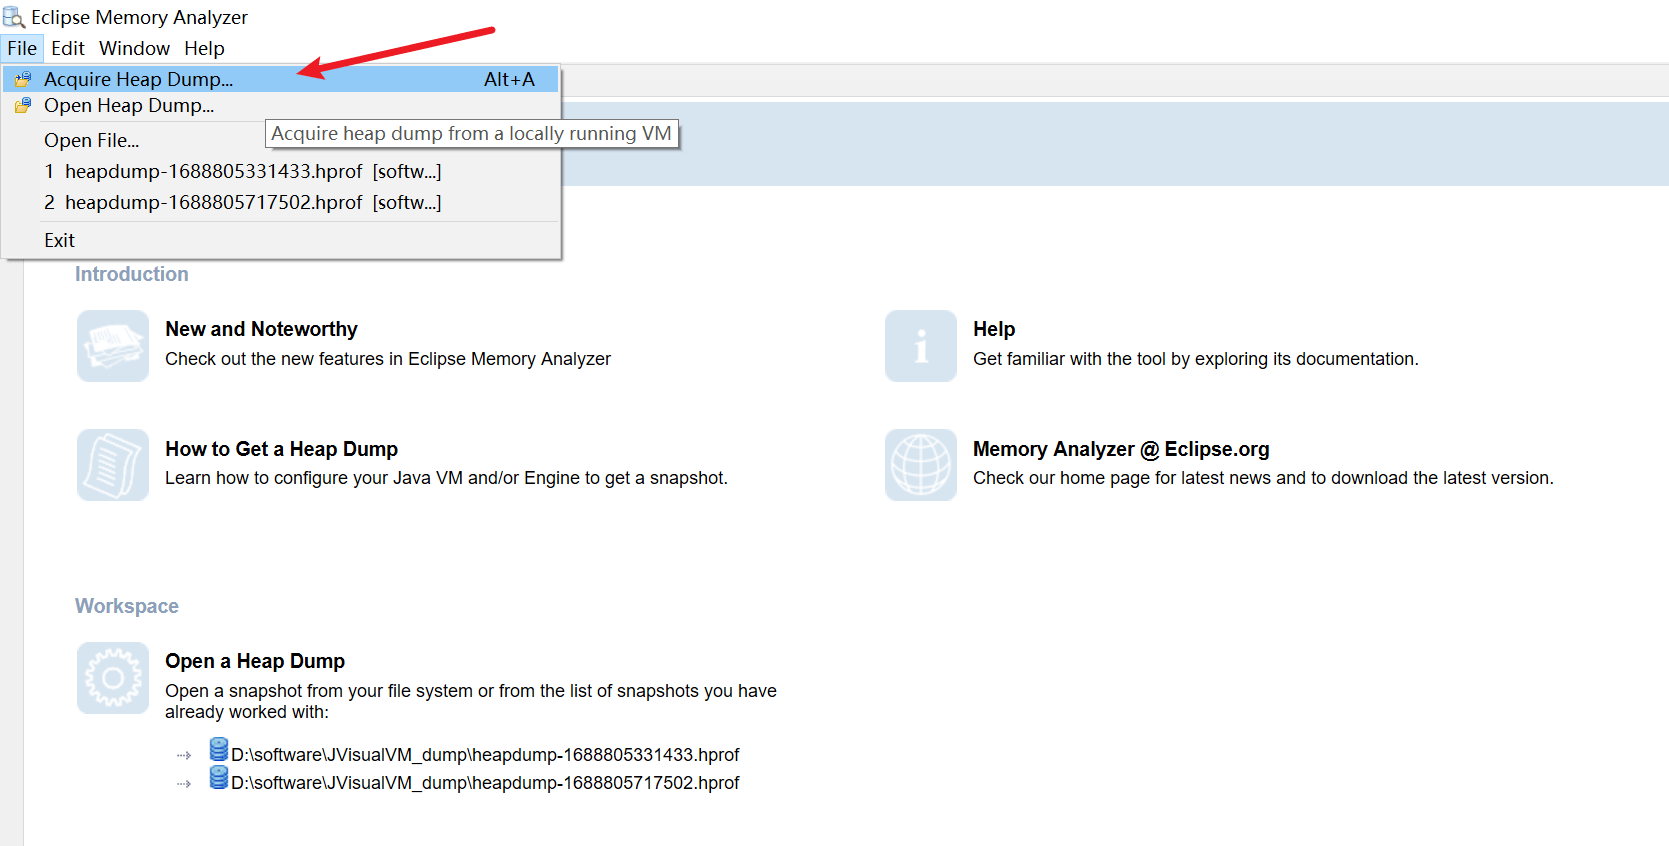Open recent file 1 heapdump-1688805331433.hprof
The image size is (1669, 846).
pos(242,171)
